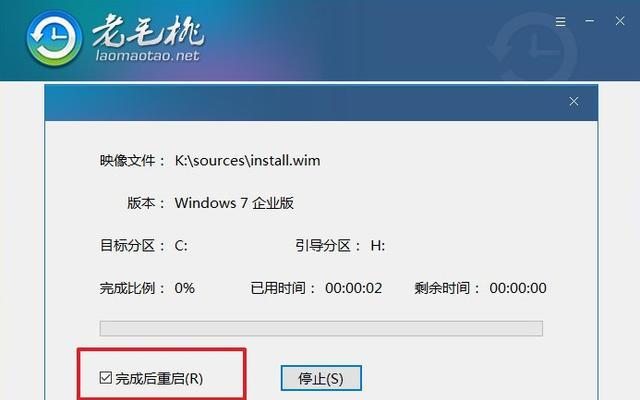
Task: Click the 停止(S) button
Action: point(321,378)
